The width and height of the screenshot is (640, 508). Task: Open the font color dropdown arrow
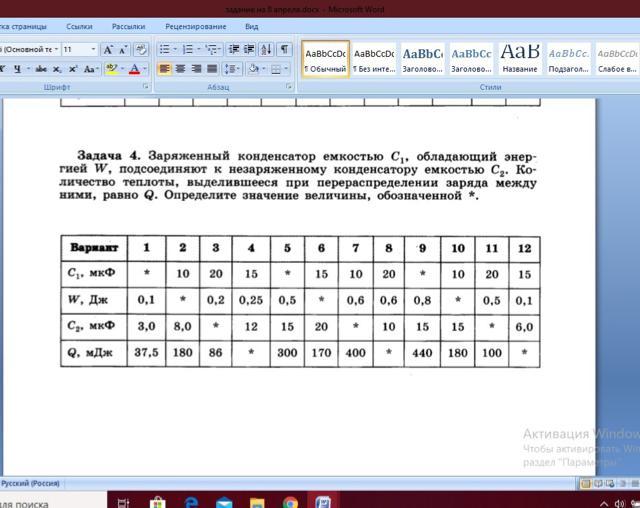point(144,69)
